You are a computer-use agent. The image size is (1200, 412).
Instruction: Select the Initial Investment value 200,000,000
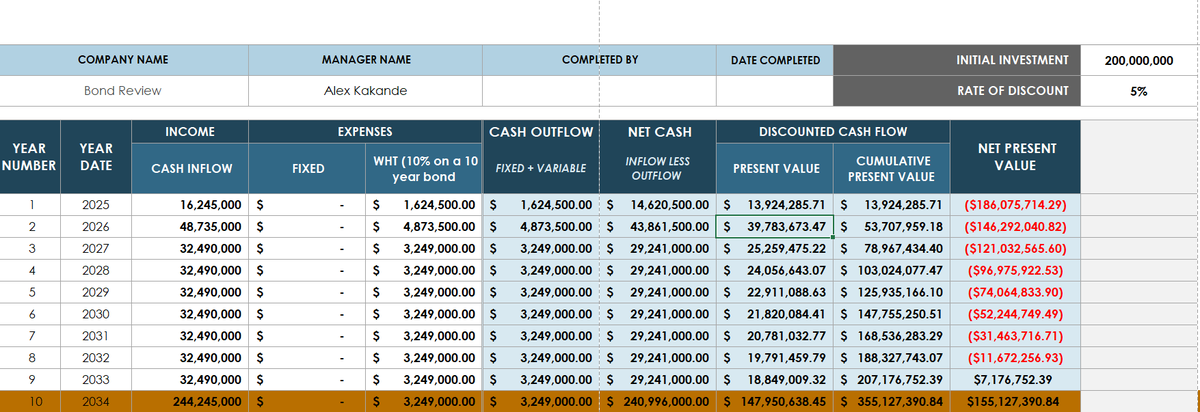pos(1139,60)
